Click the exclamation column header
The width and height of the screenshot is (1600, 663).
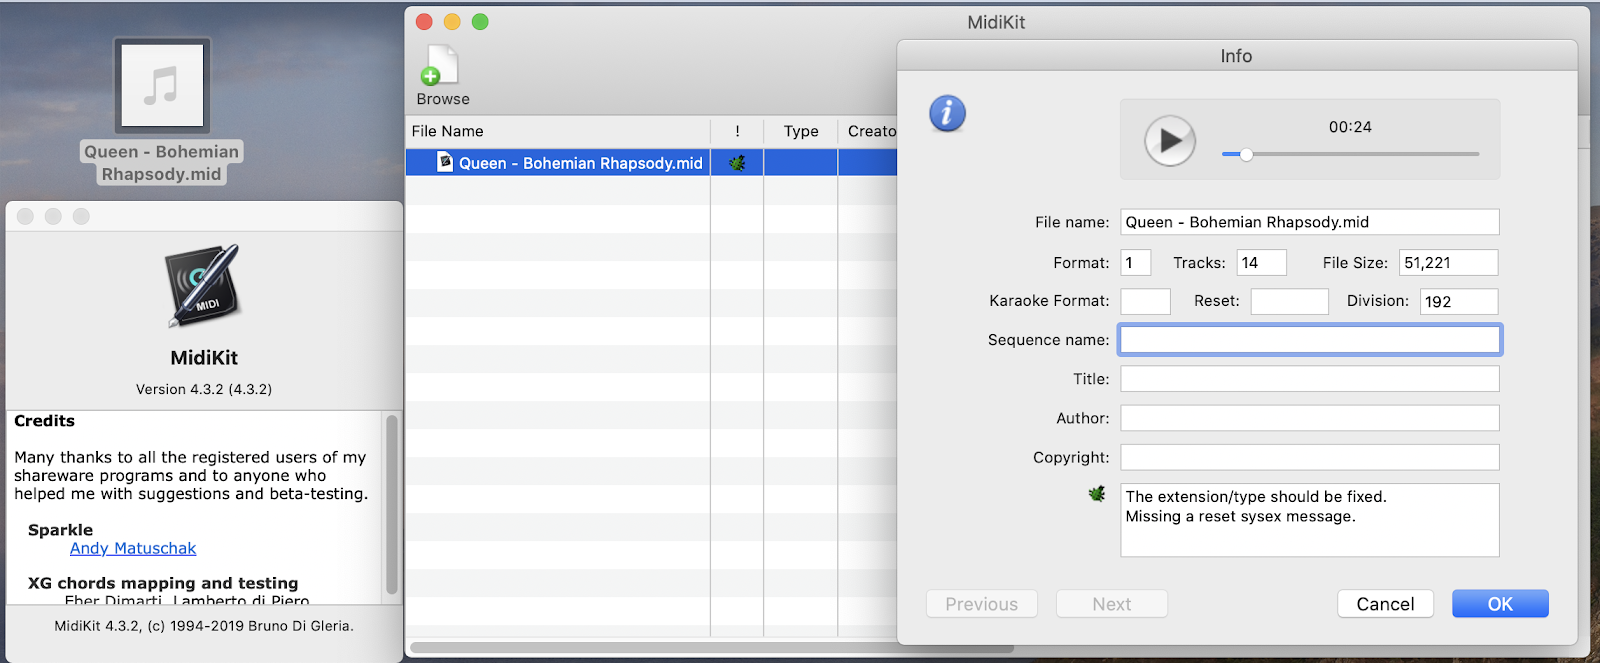[x=737, y=131]
